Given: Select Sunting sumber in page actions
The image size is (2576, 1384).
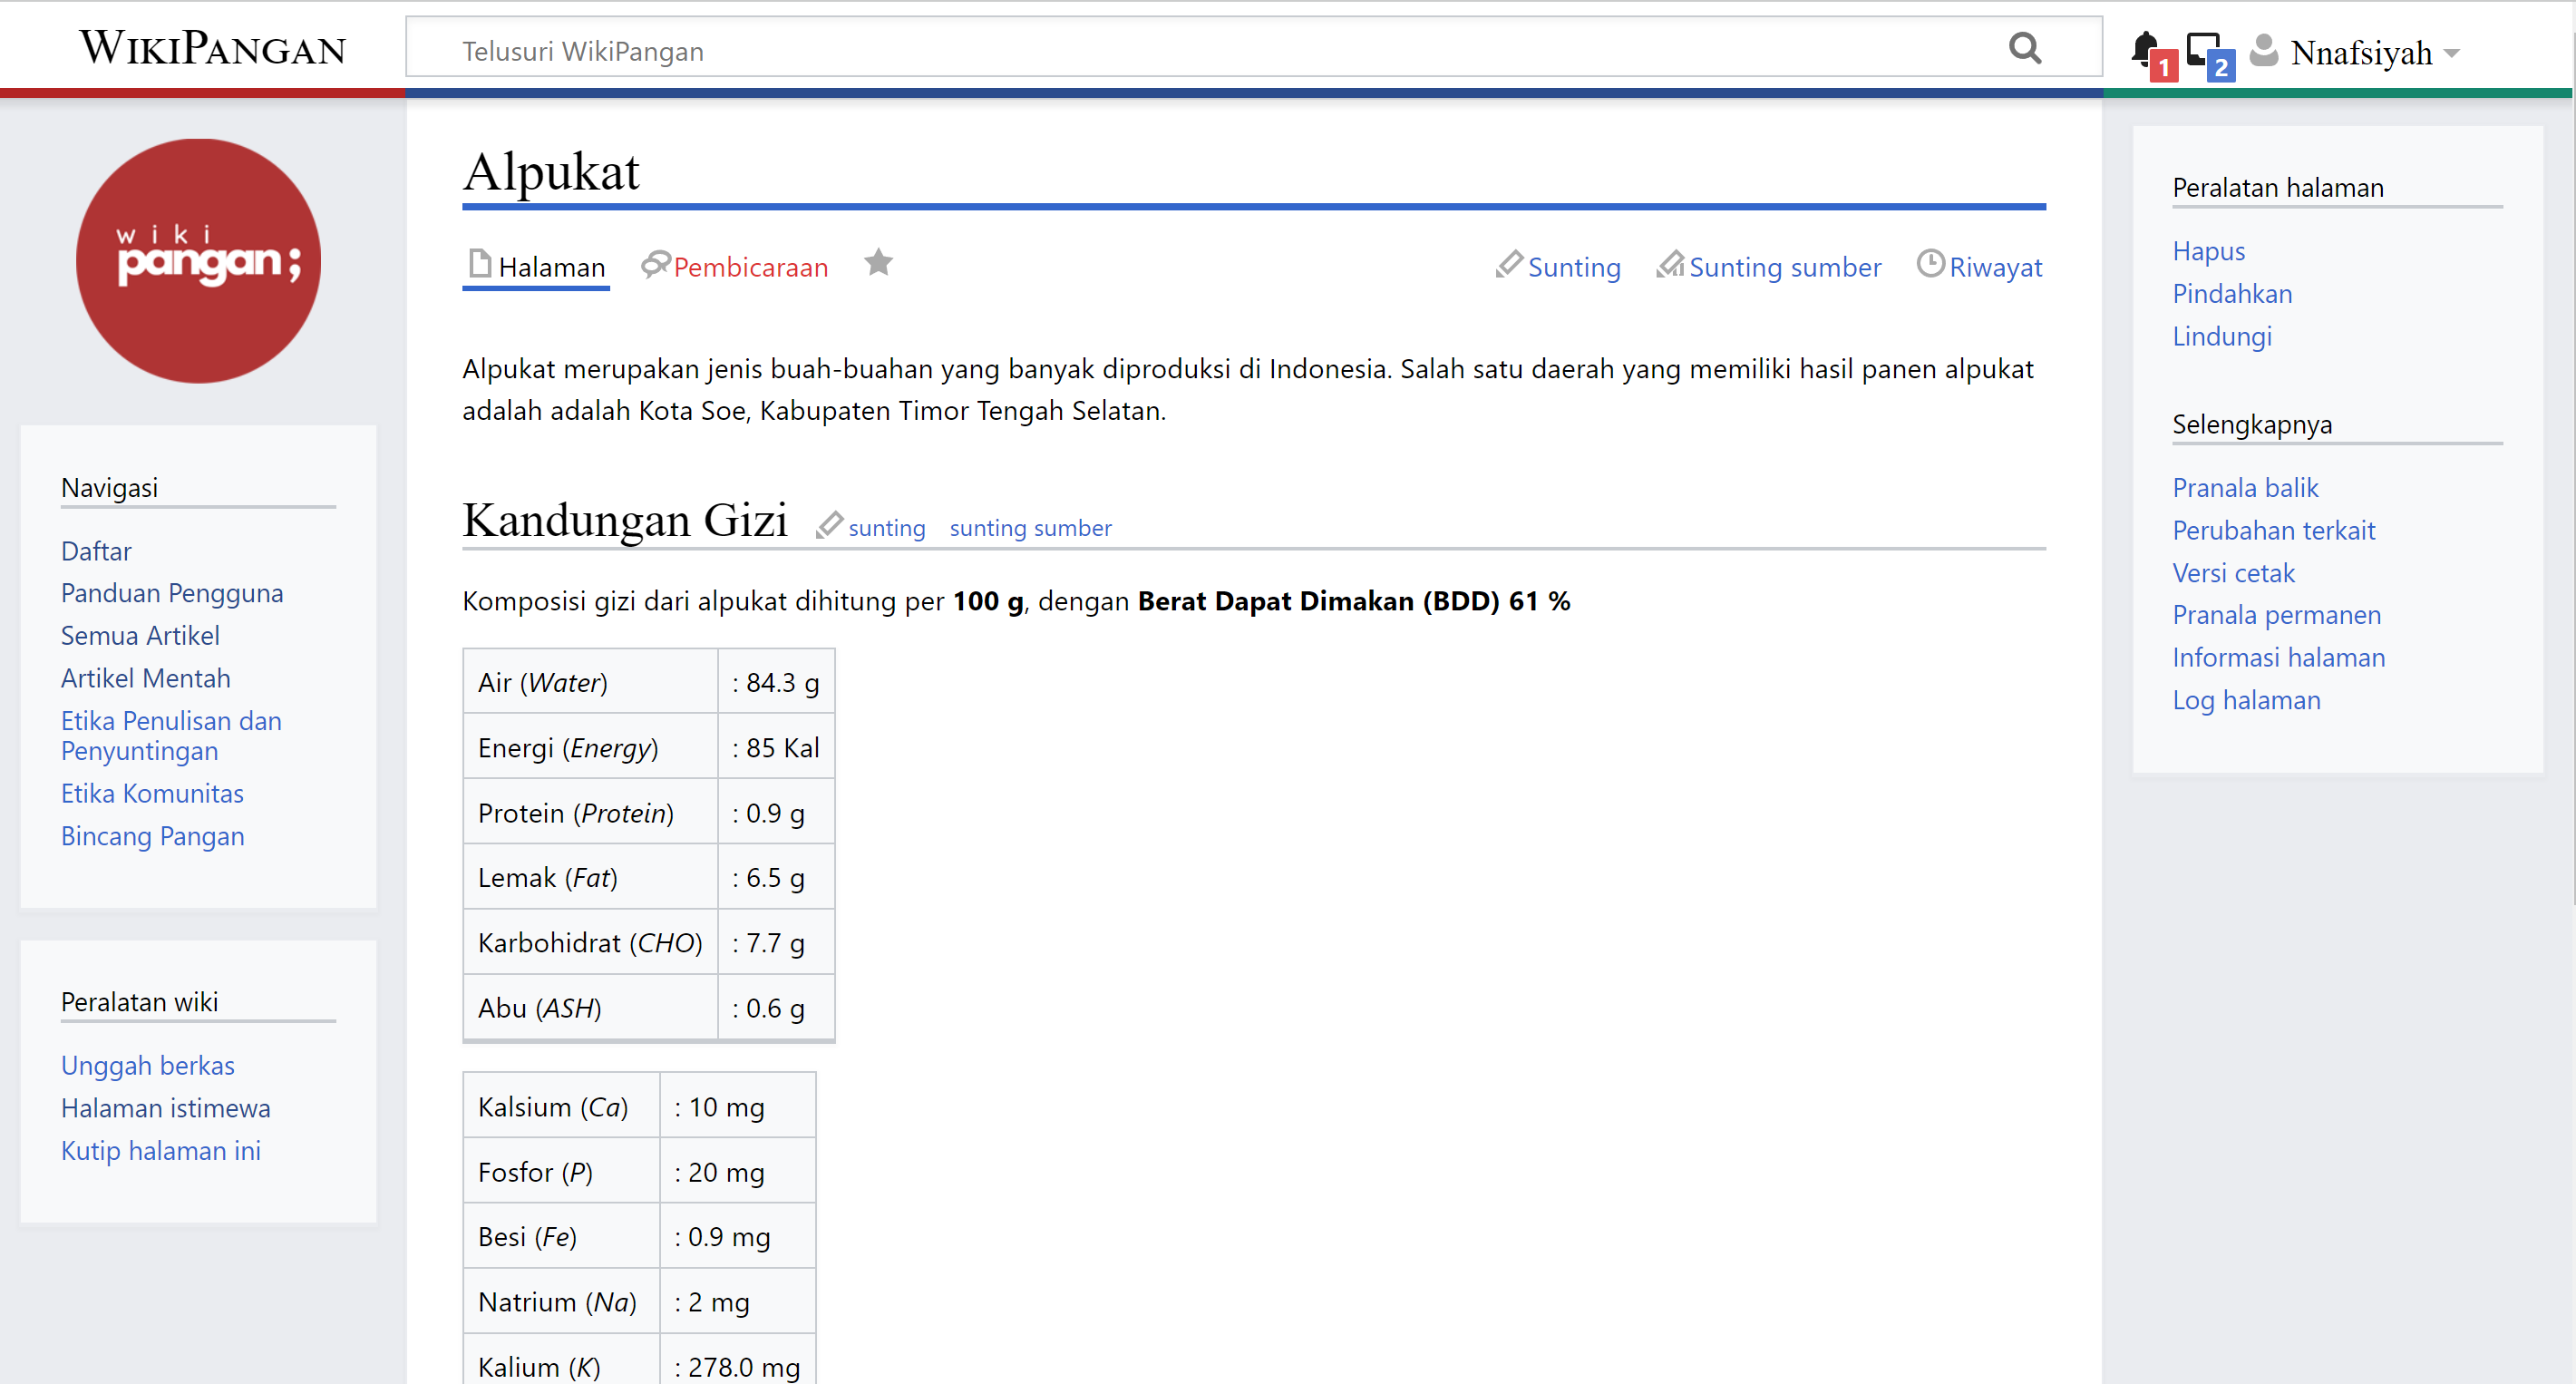Looking at the screenshot, I should pos(1784,267).
